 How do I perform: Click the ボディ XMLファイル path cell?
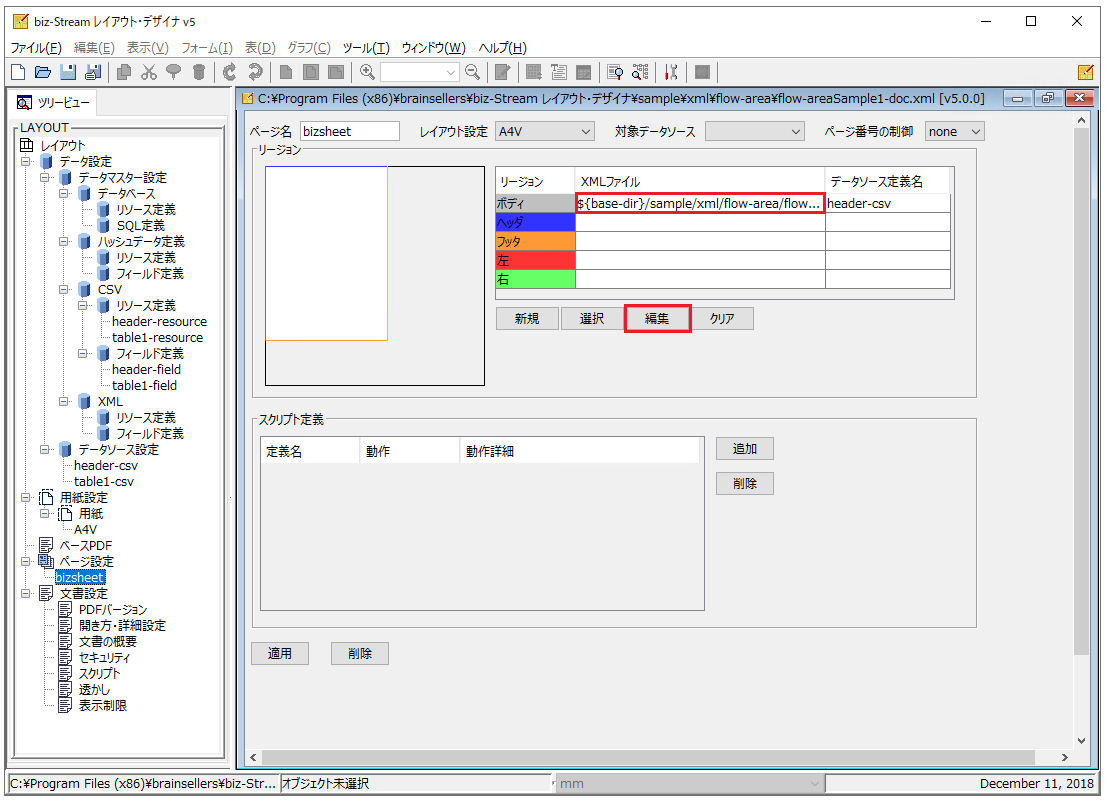click(700, 203)
